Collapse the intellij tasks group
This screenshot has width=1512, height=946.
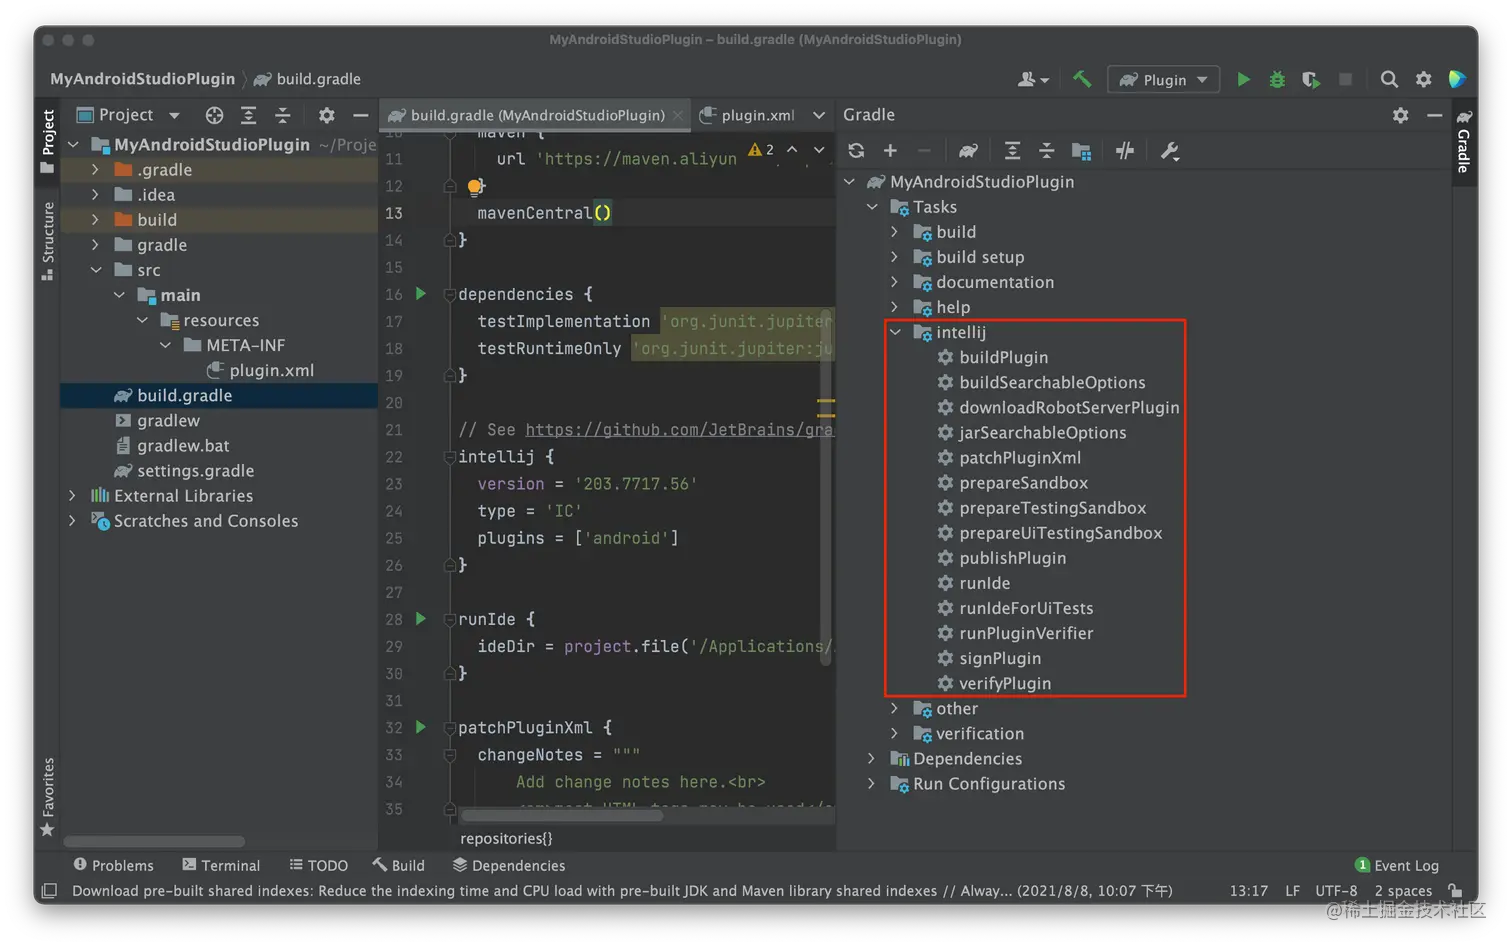[x=895, y=332]
